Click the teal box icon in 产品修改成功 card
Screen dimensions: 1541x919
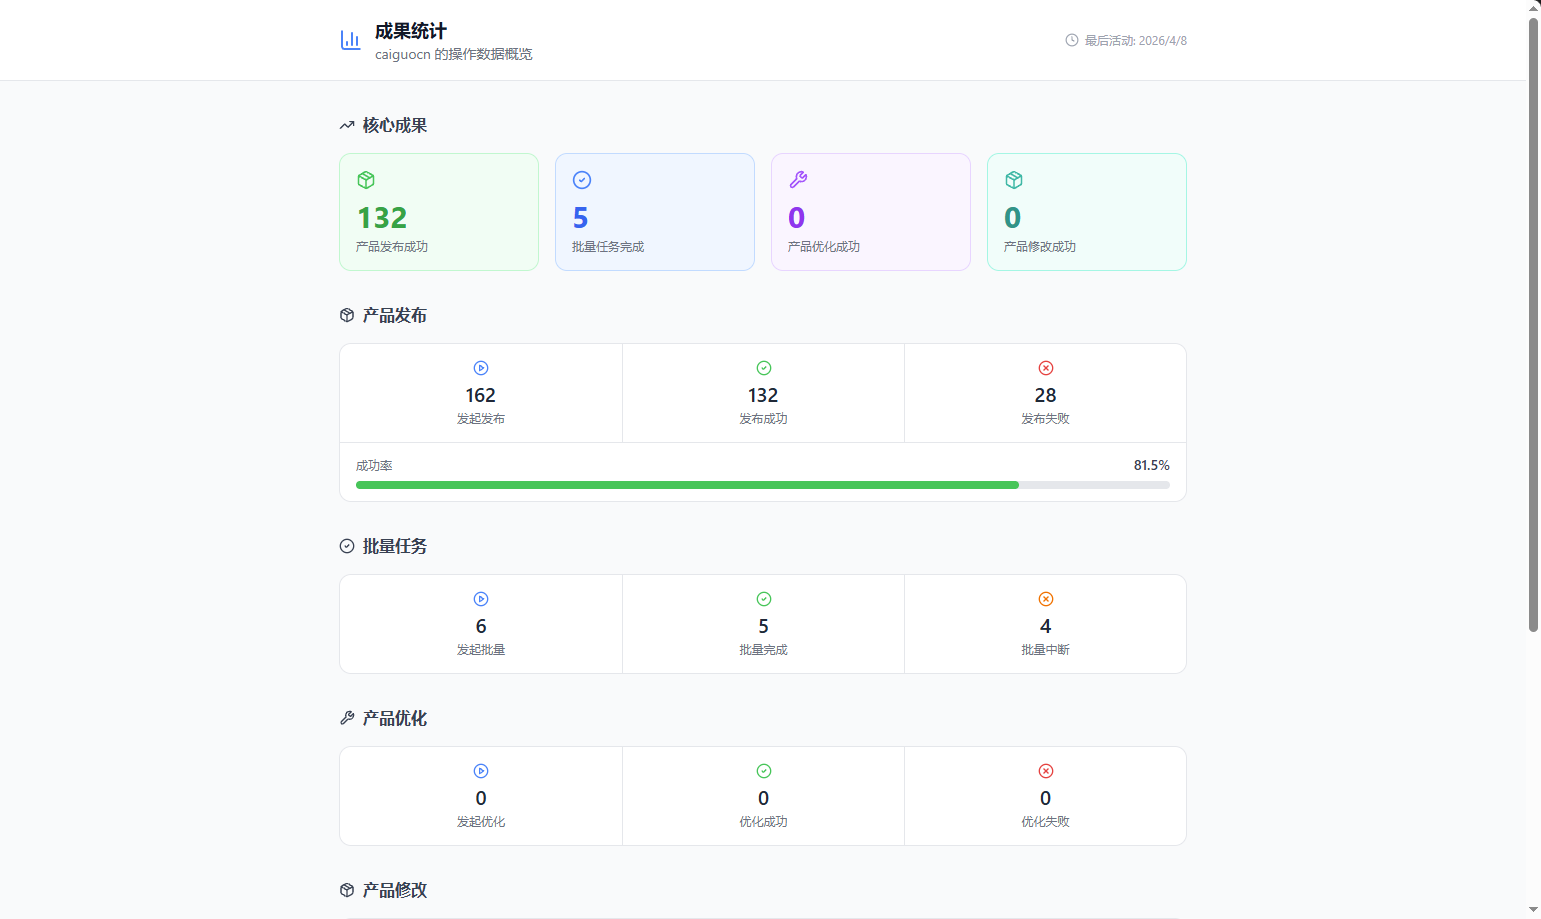coord(1014,180)
